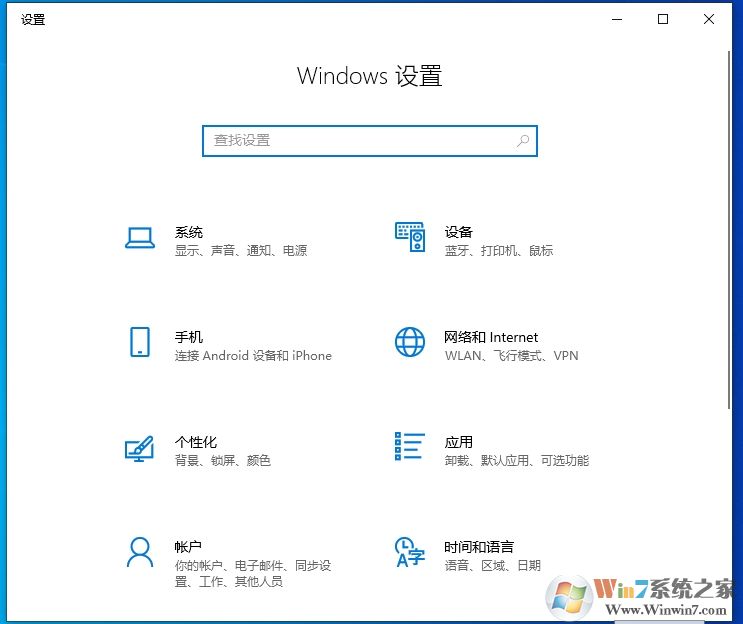Open the System laptop icon

(x=140, y=238)
